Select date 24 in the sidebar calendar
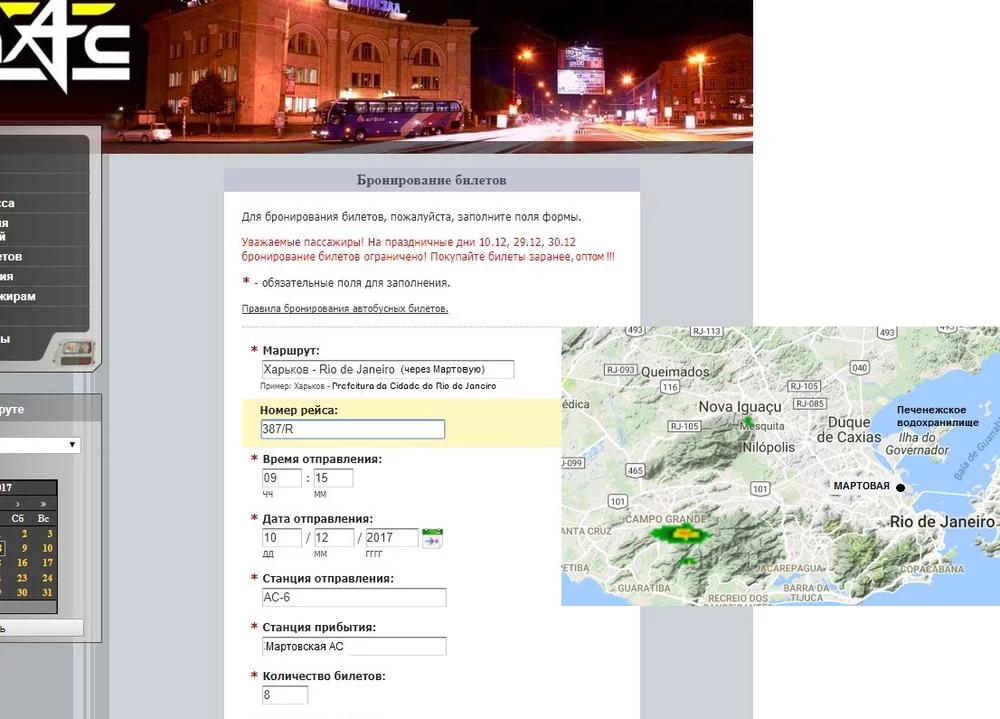Viewport: 1000px width, 719px height. click(x=47, y=578)
